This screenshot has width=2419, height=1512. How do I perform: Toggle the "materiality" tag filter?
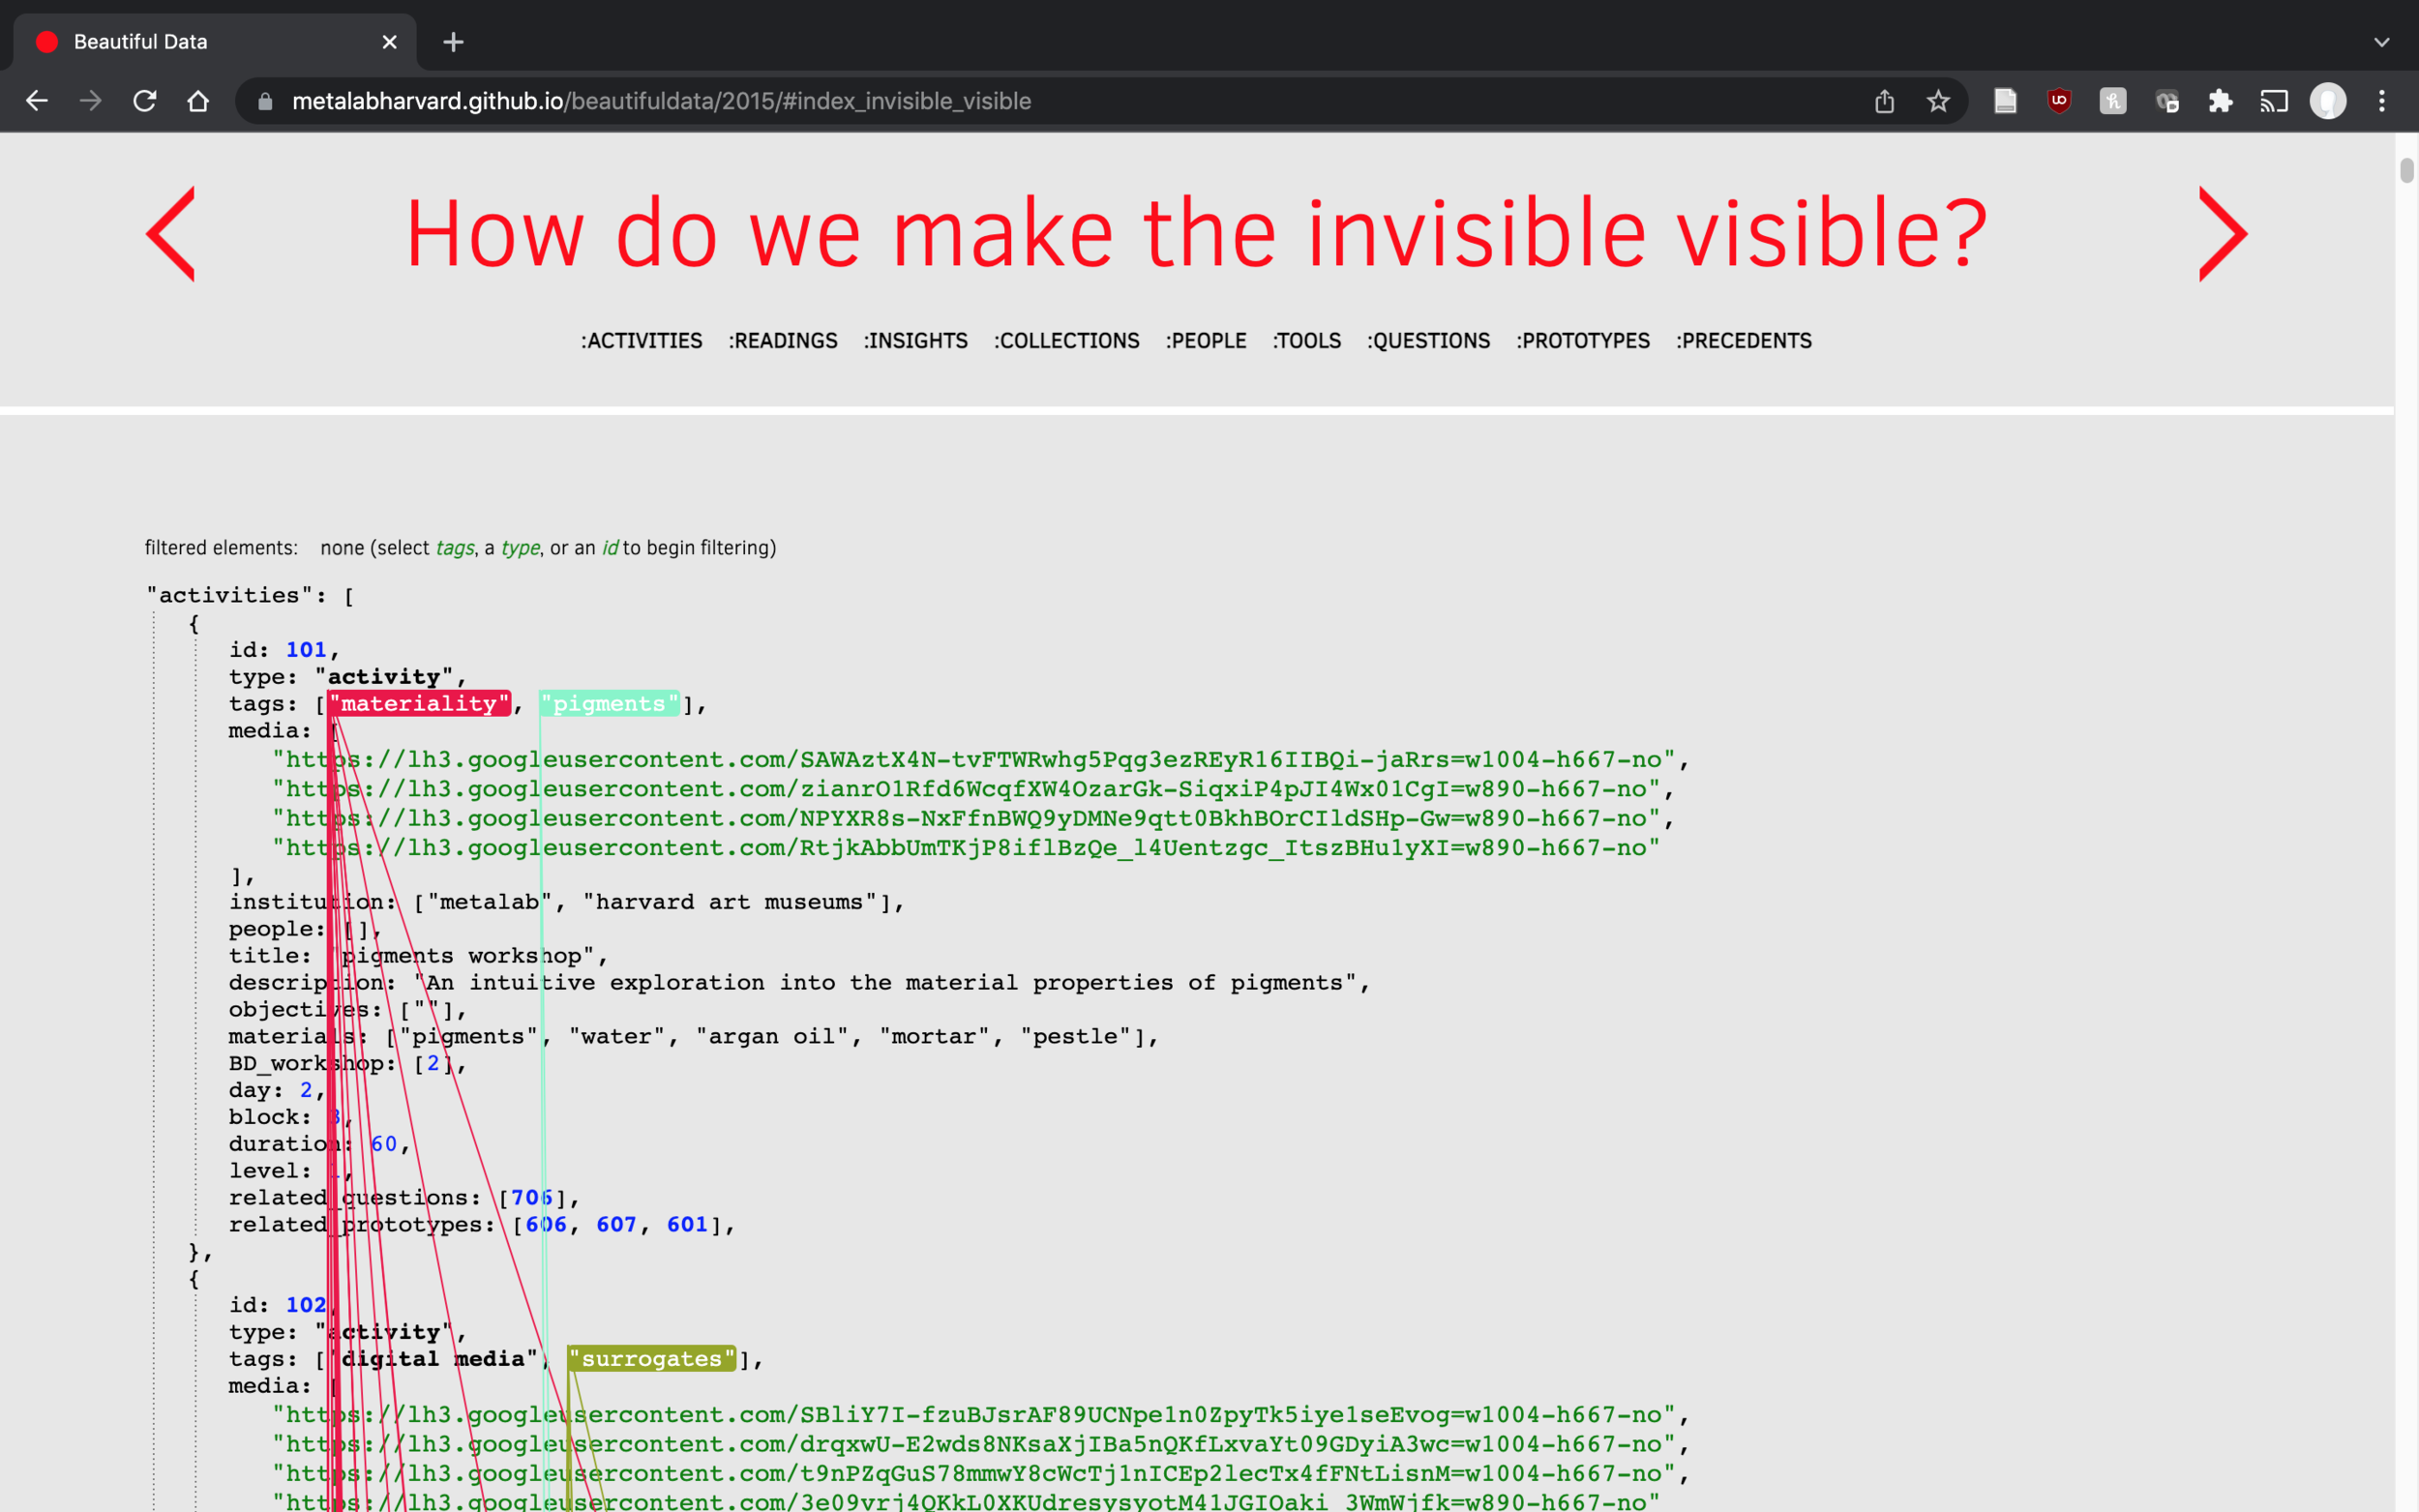(x=419, y=704)
